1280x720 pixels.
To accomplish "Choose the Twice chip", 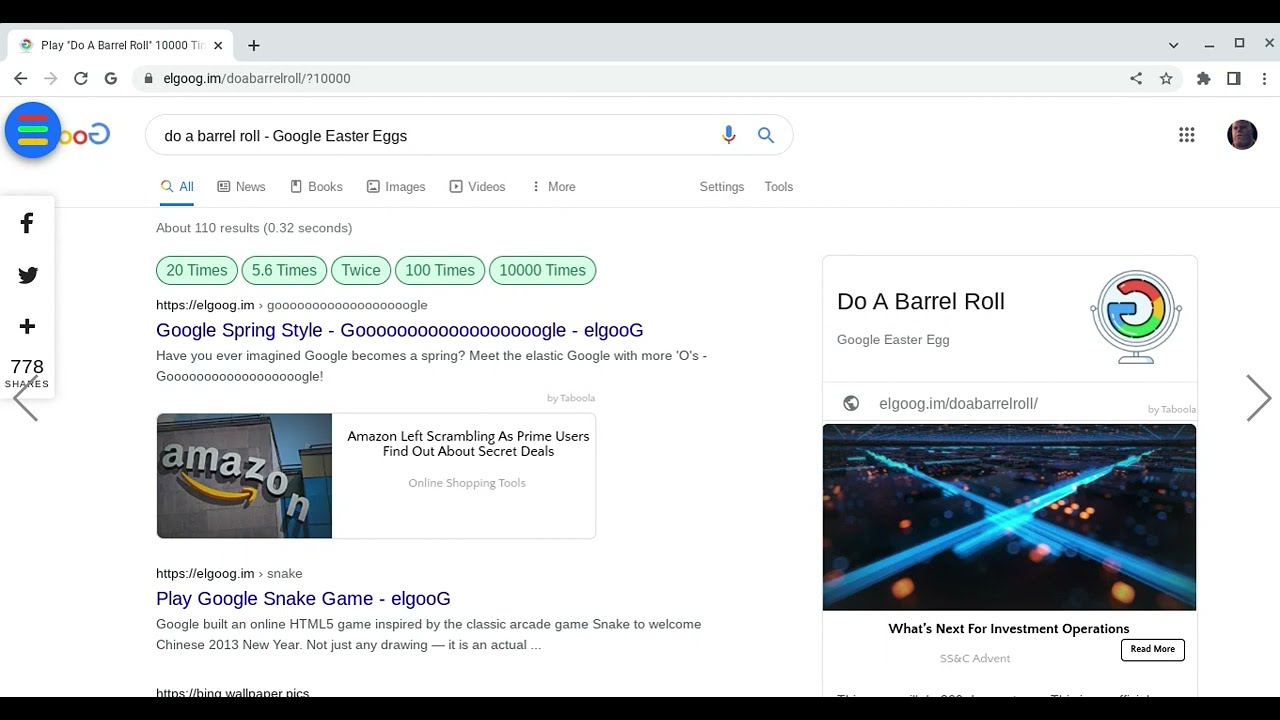I will pos(361,270).
